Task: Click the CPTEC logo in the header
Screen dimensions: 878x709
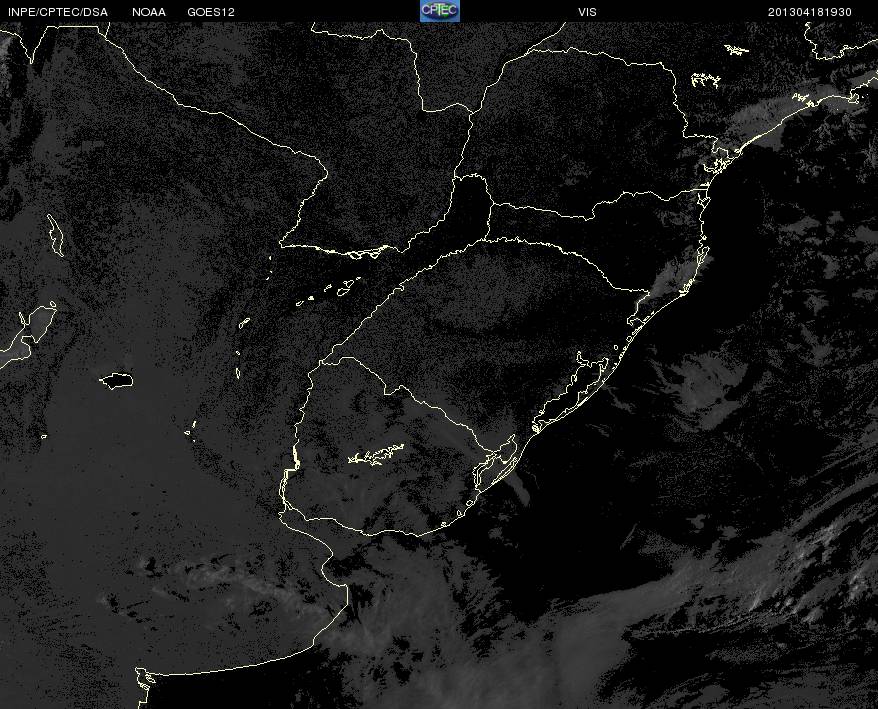Action: pyautogui.click(x=440, y=11)
